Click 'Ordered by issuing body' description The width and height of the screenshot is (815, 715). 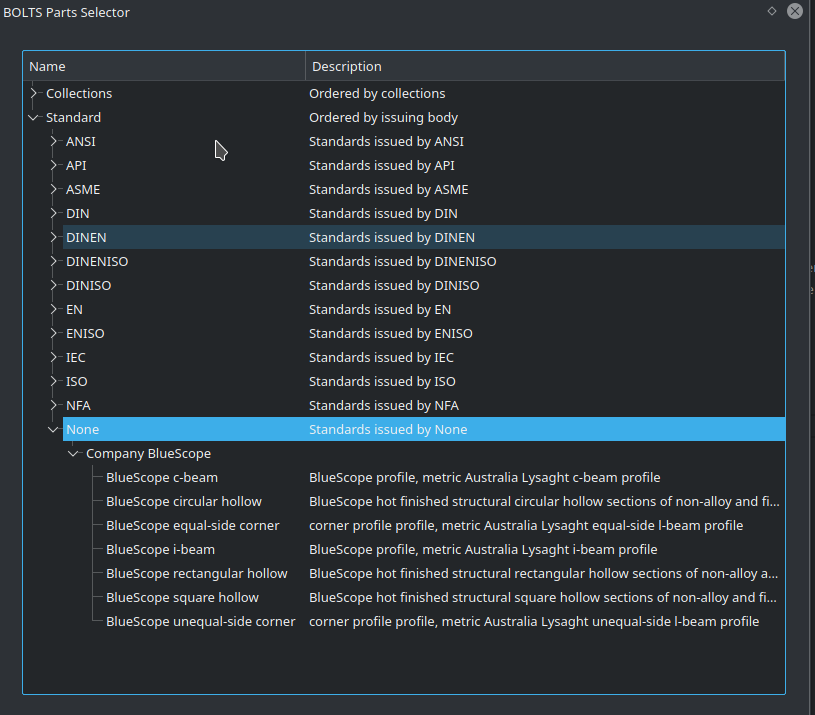(x=383, y=117)
